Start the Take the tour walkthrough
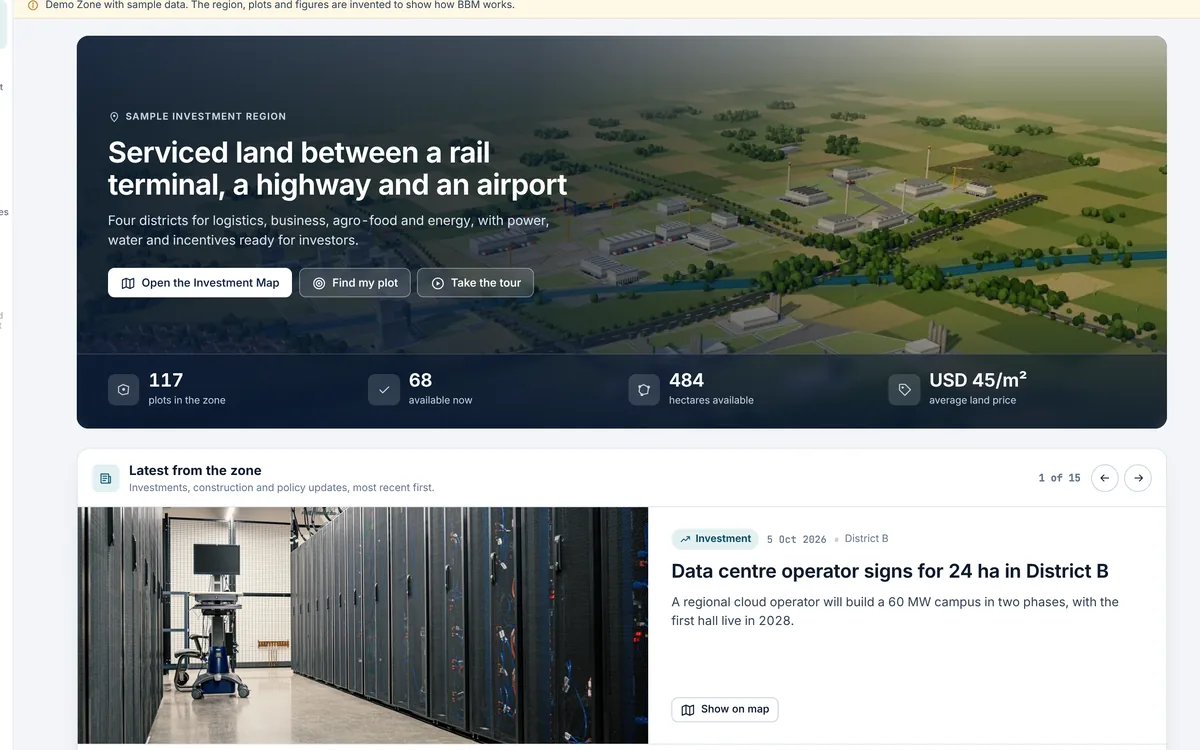1200x750 pixels. click(476, 283)
